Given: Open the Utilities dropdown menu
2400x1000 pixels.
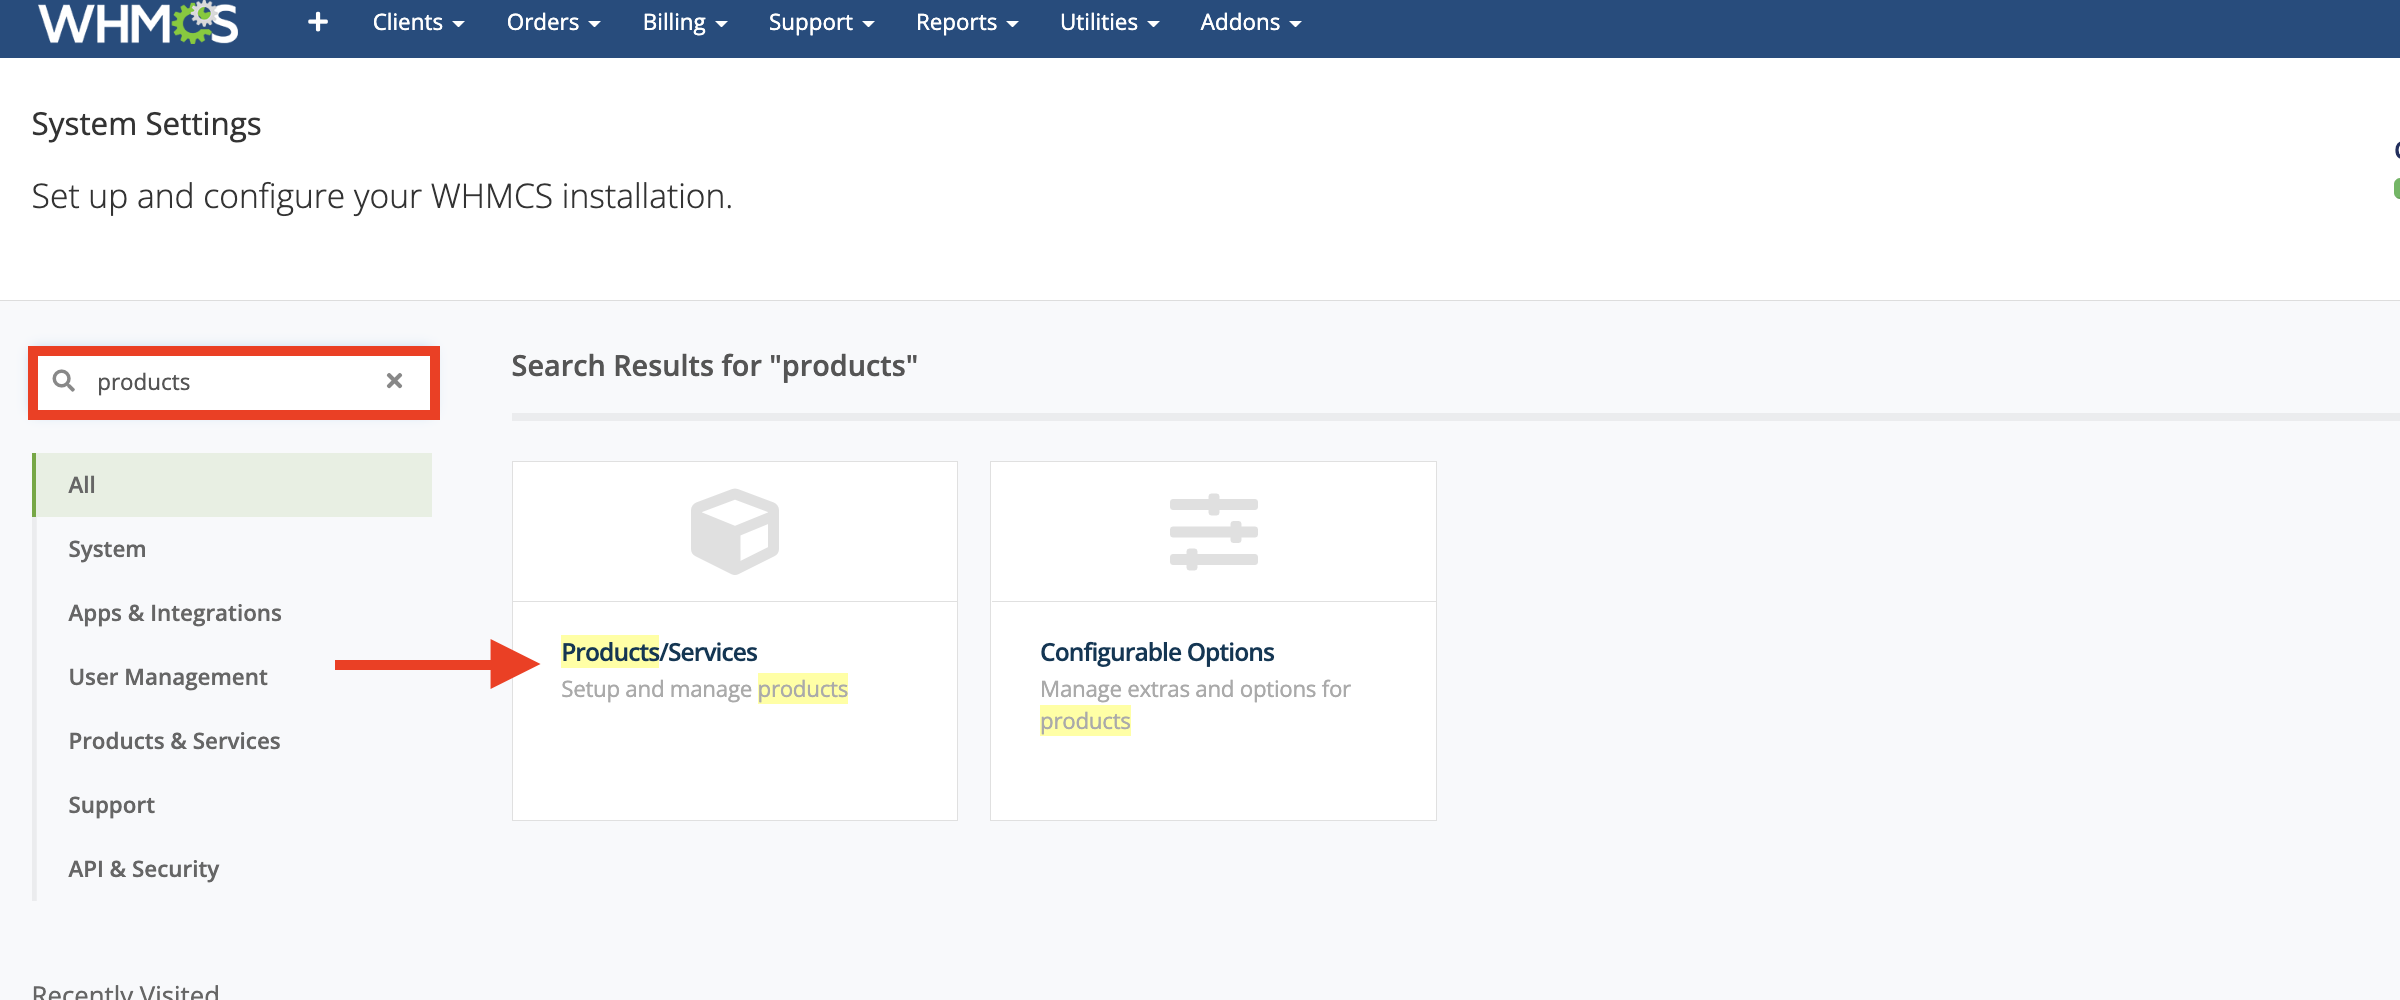Looking at the screenshot, I should click(x=1109, y=22).
